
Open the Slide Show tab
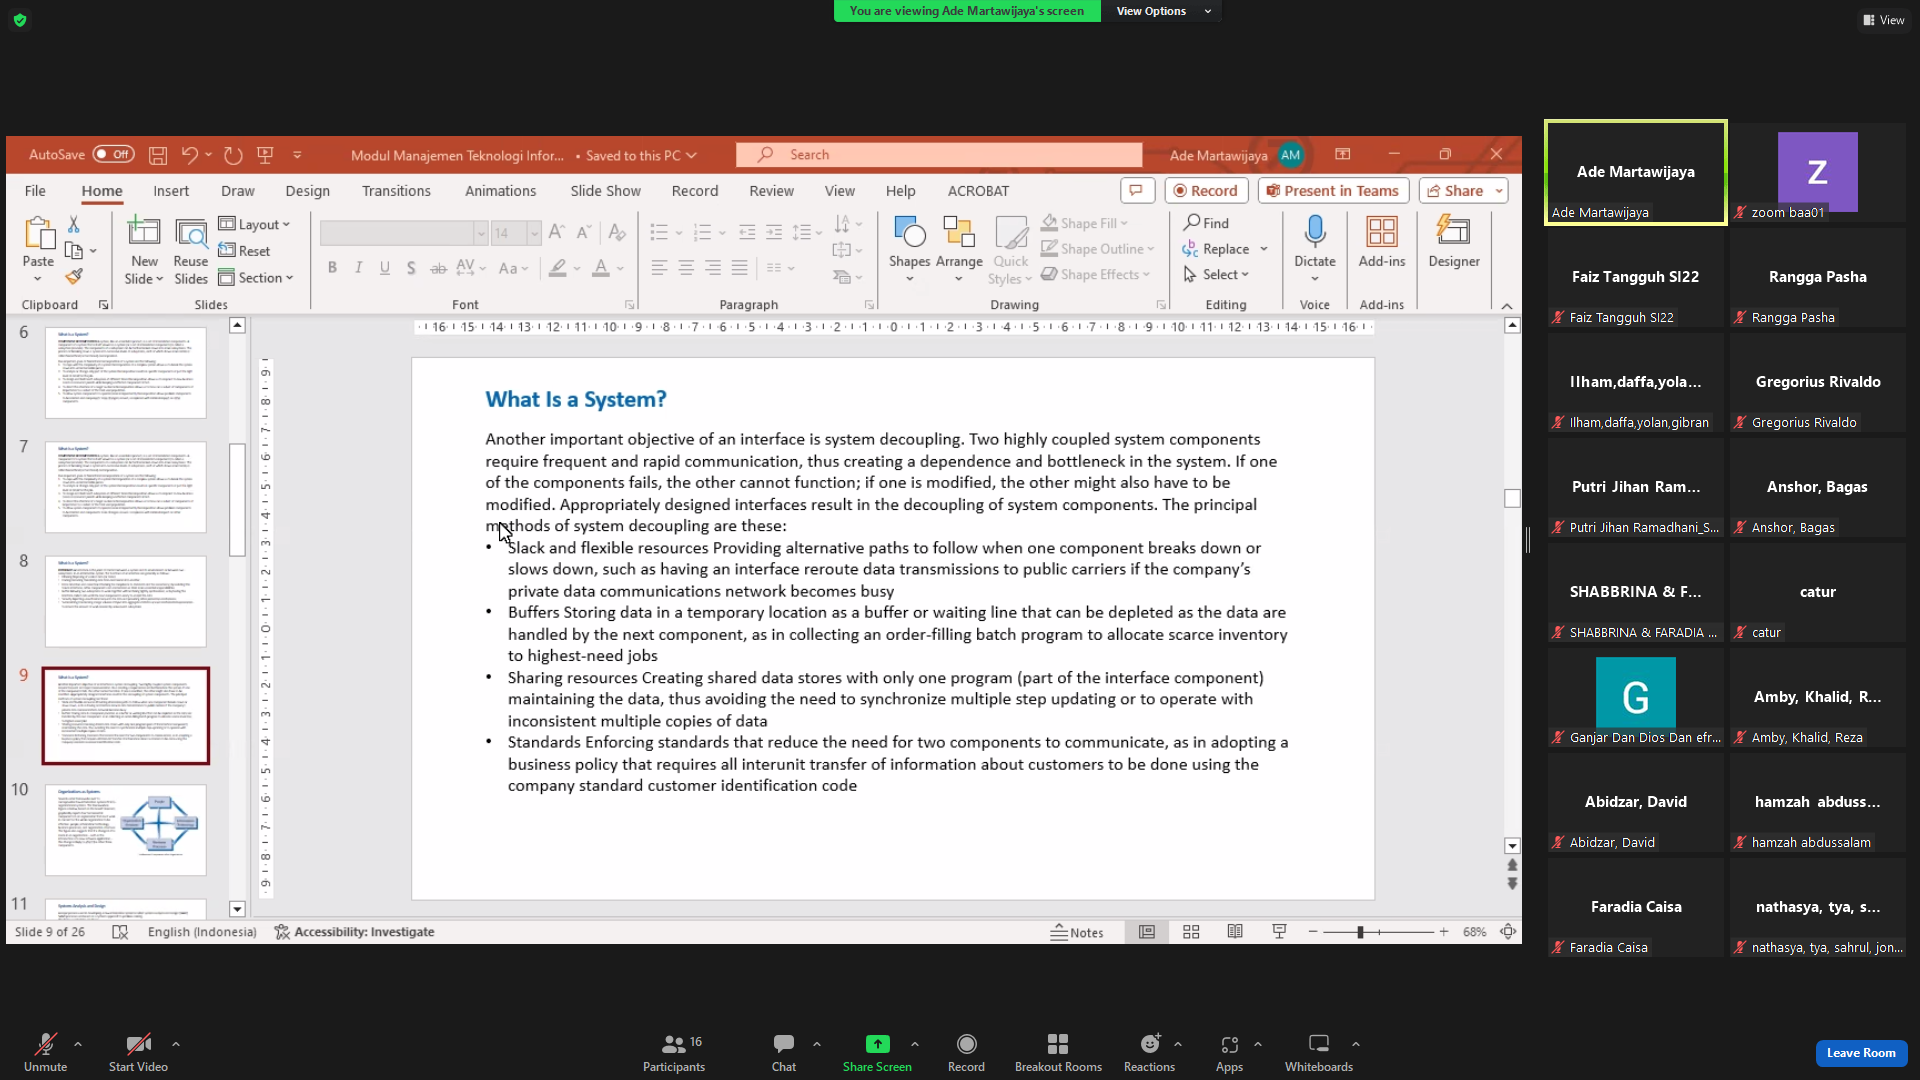(605, 191)
